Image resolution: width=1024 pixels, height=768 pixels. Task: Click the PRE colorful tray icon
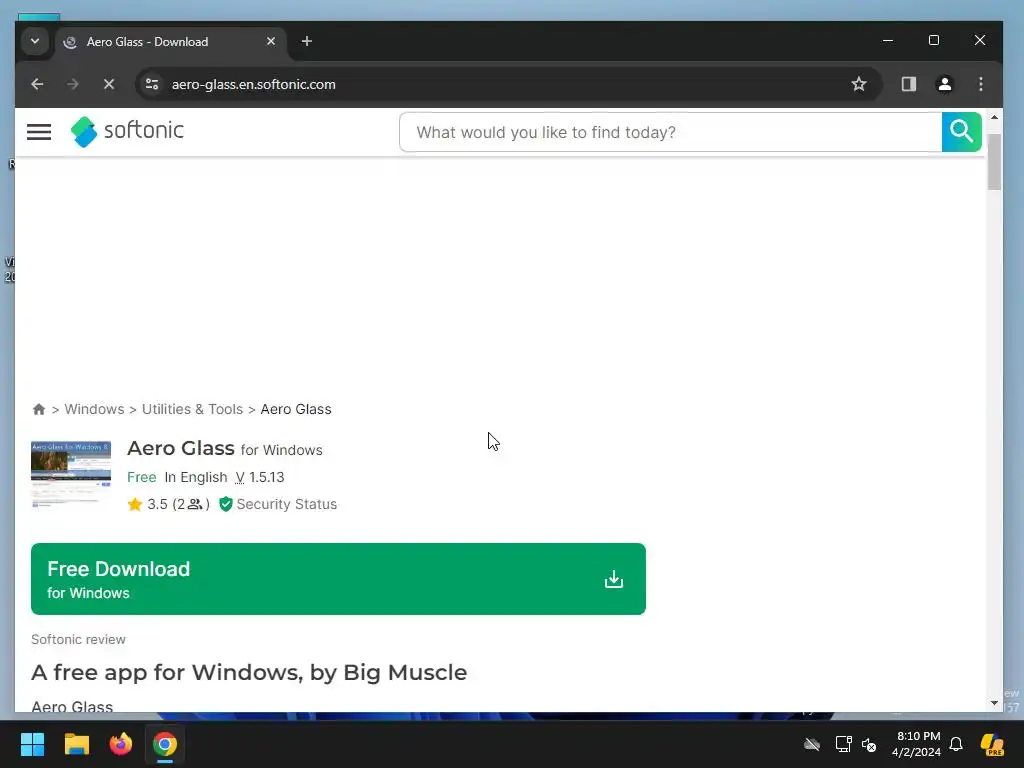[992, 744]
